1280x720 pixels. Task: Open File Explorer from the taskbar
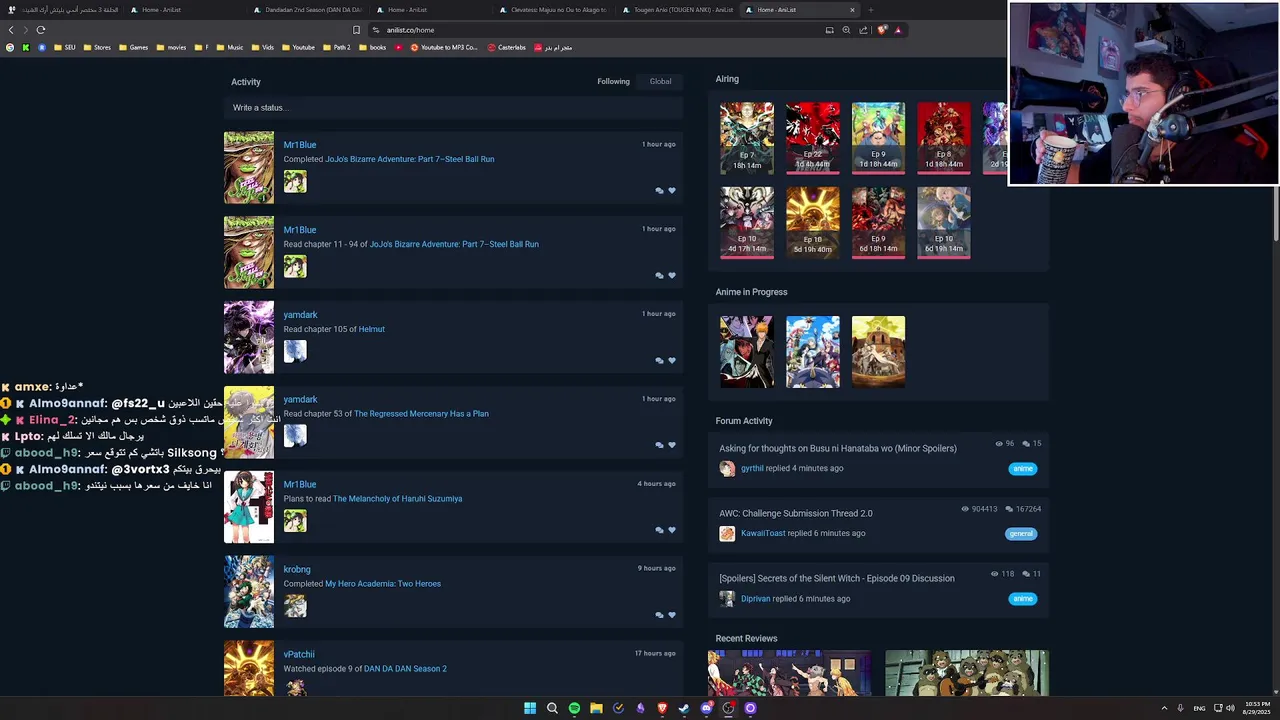pos(596,708)
